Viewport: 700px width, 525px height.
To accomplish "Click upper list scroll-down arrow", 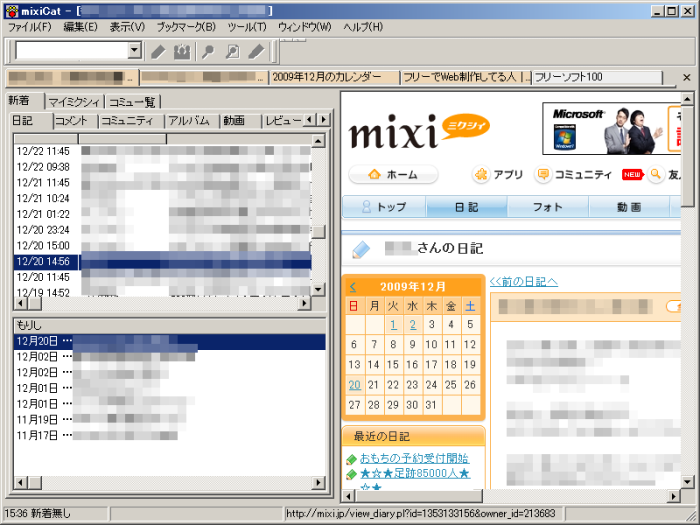I will 318,289.
